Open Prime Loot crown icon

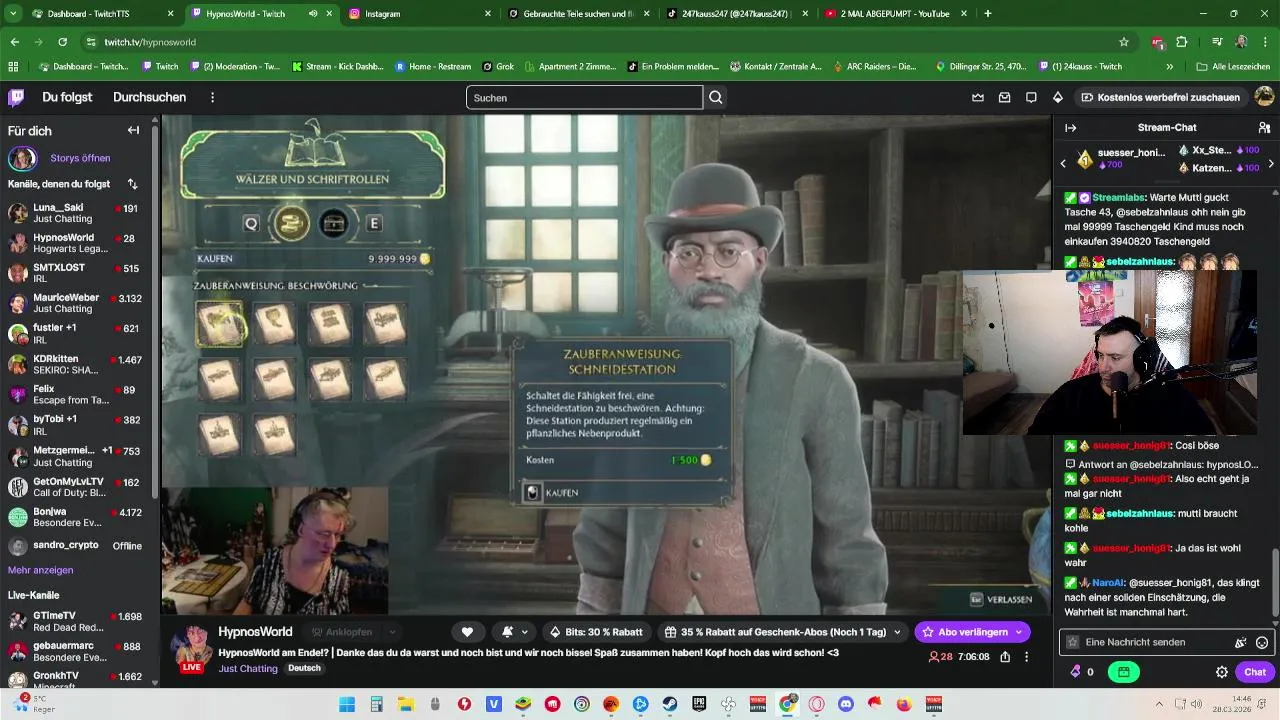pos(978,97)
